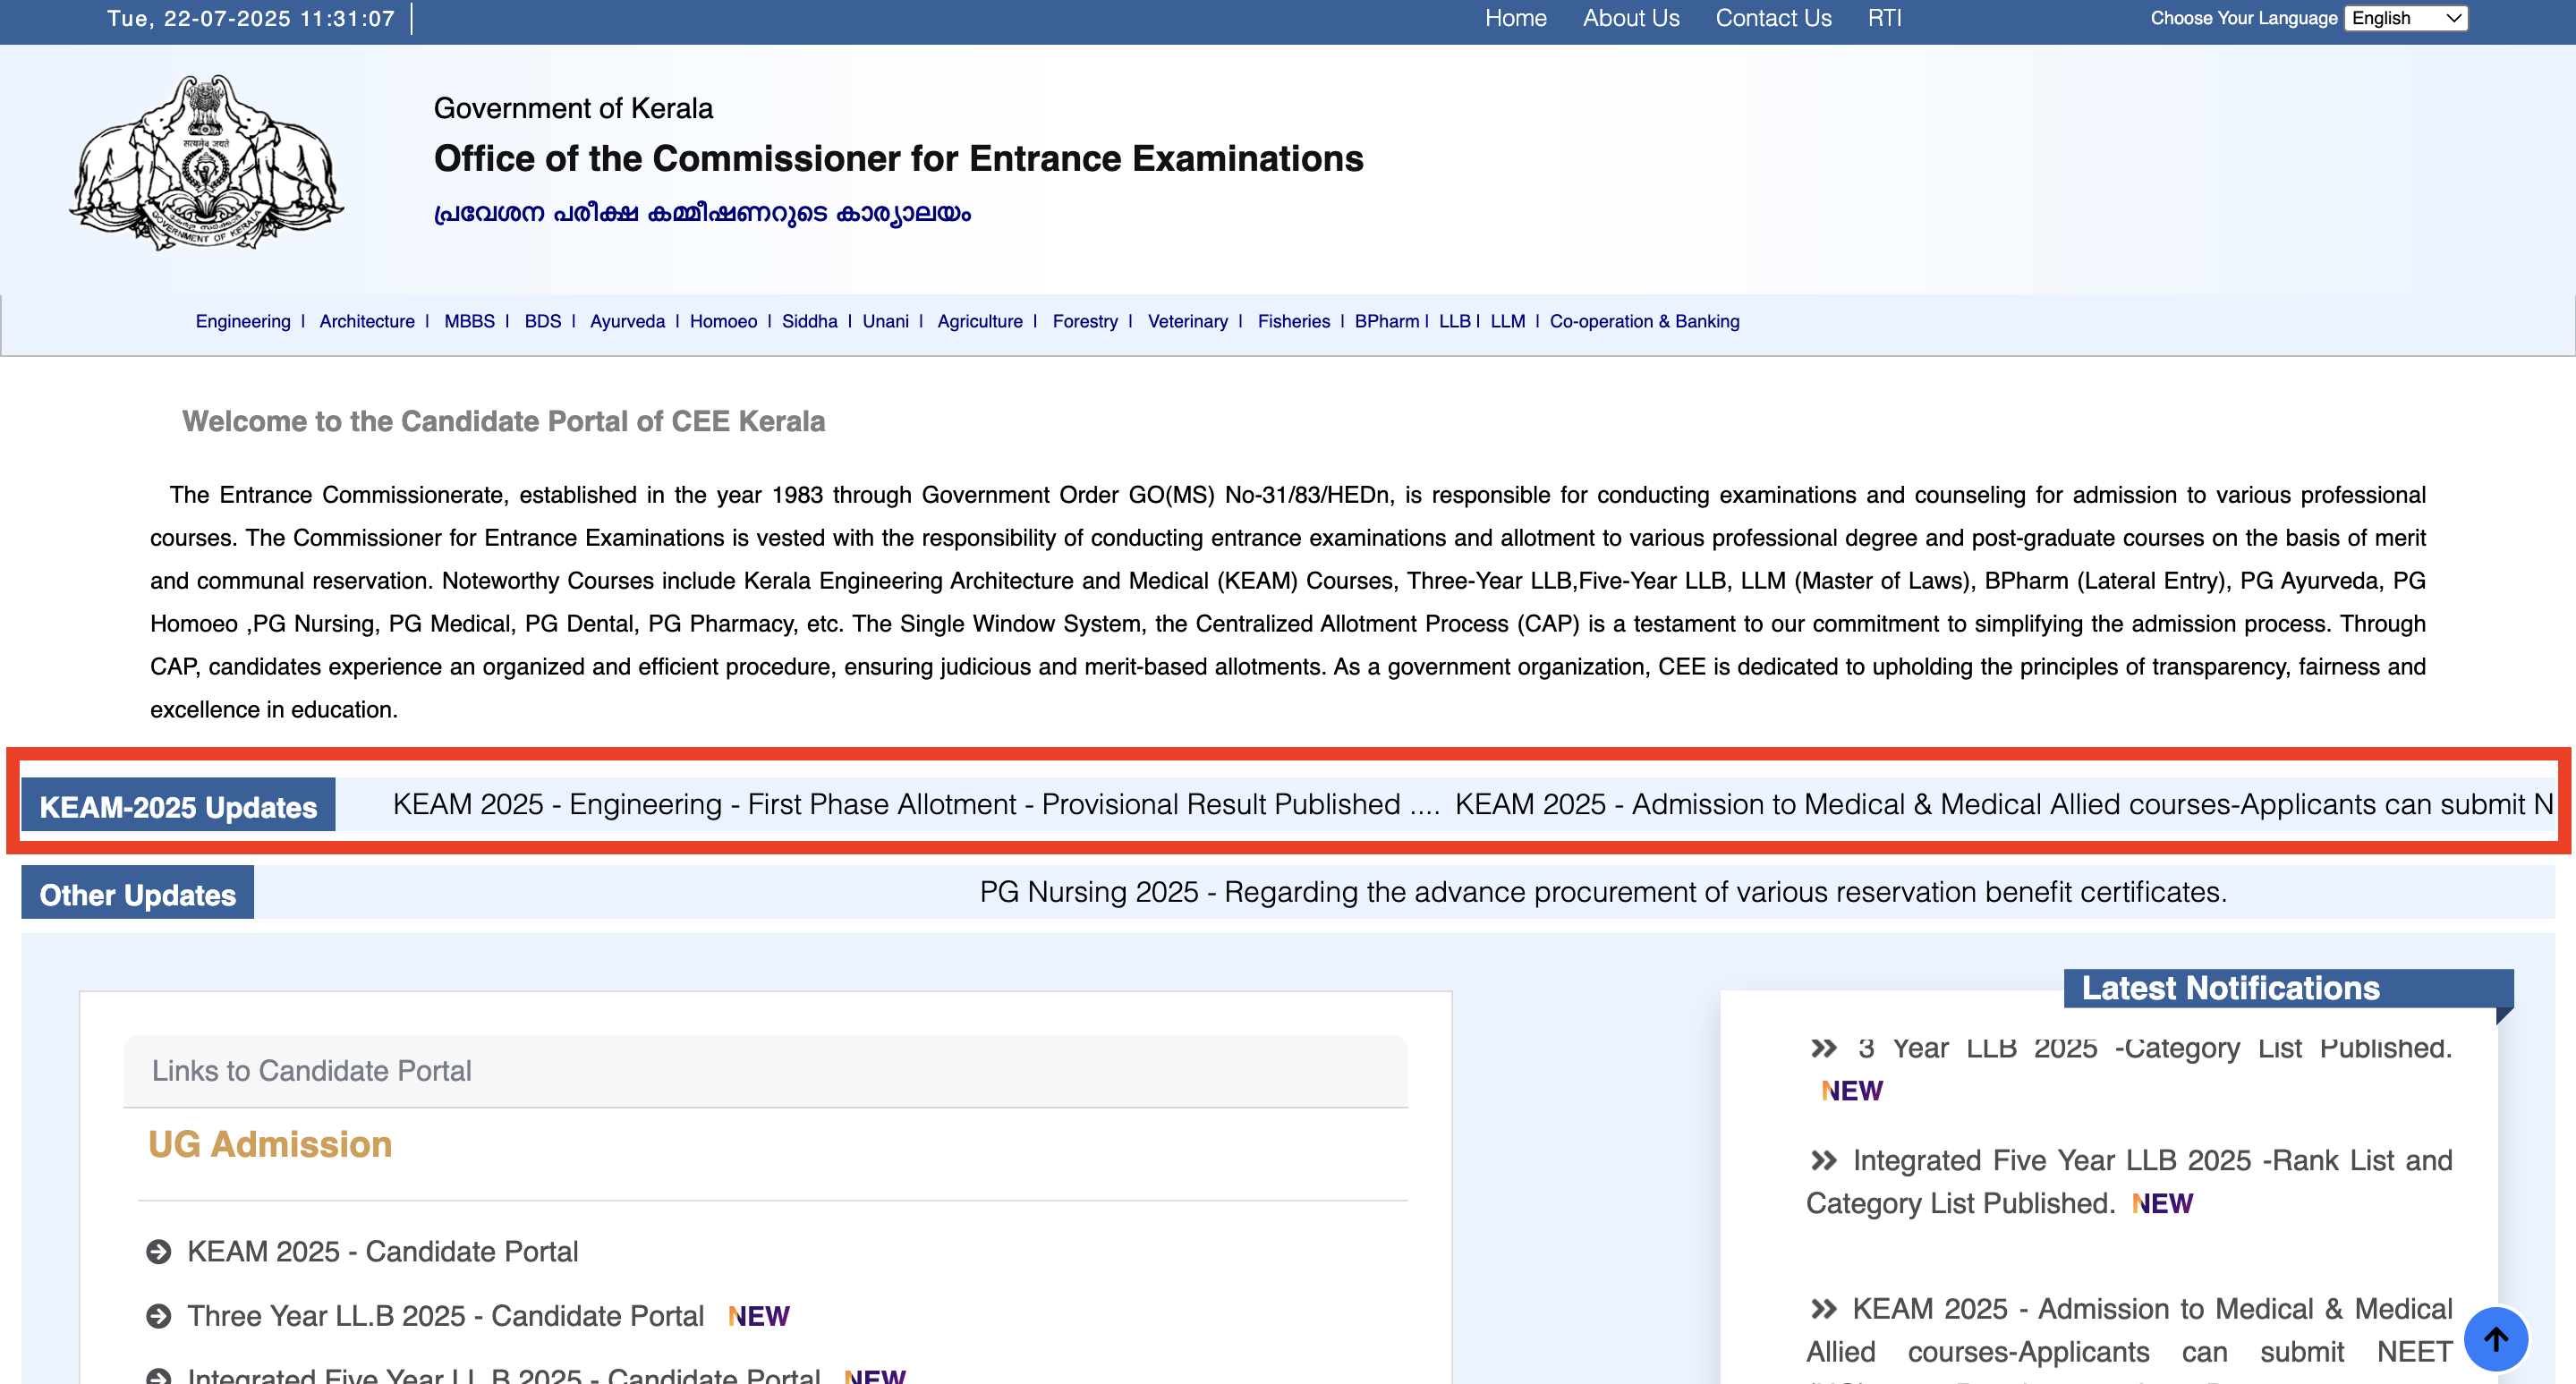Click the KEAM-2025 Updates label
2576x1384 pixels.
[x=178, y=805]
